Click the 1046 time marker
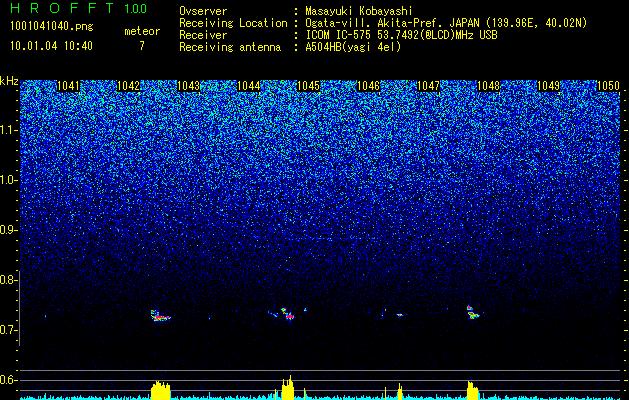 tap(368, 85)
